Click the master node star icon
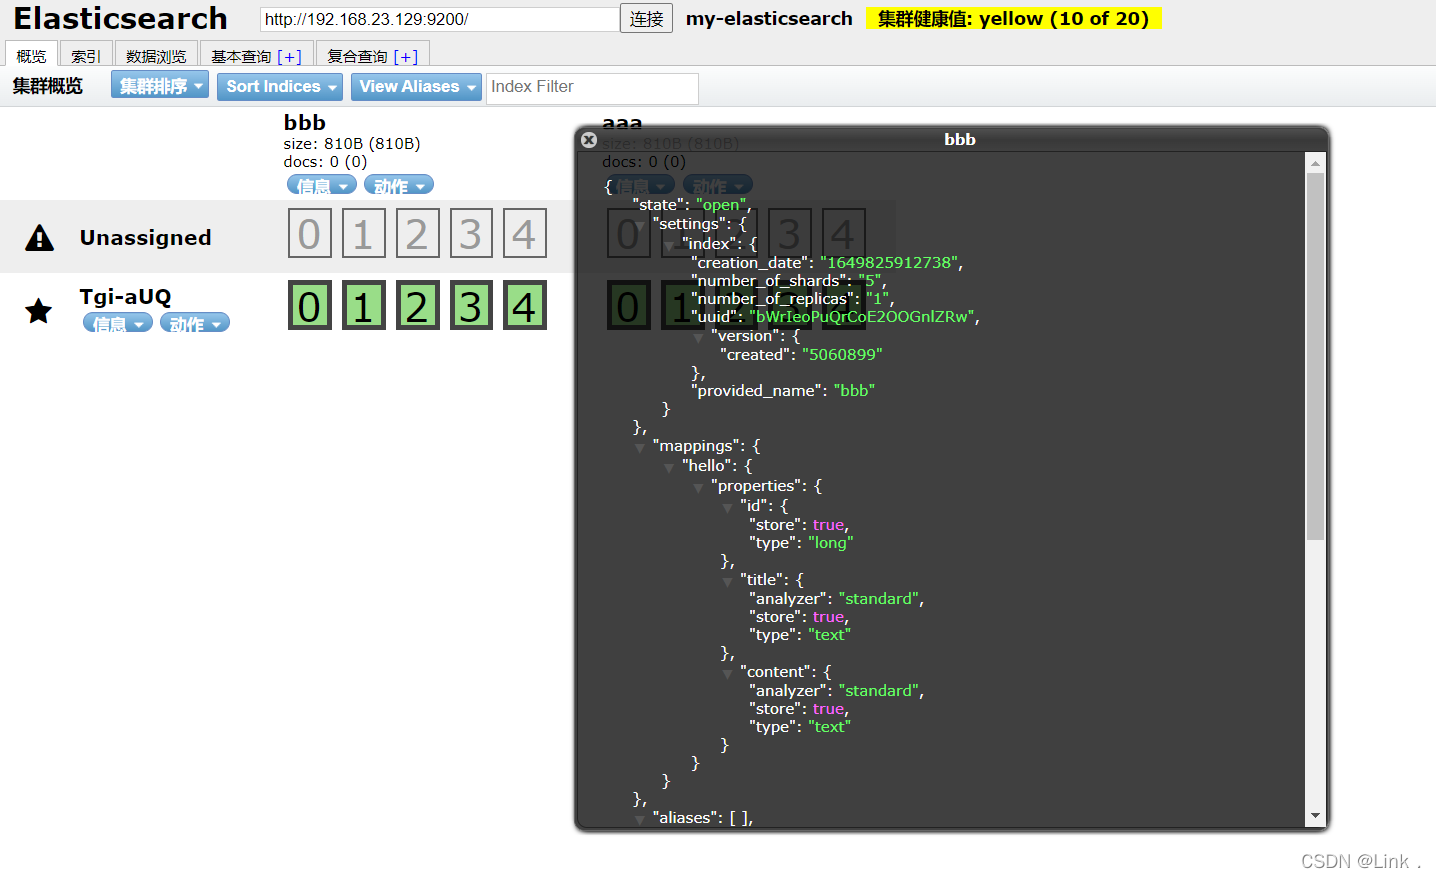Viewport: 1436px width, 878px height. [x=39, y=311]
